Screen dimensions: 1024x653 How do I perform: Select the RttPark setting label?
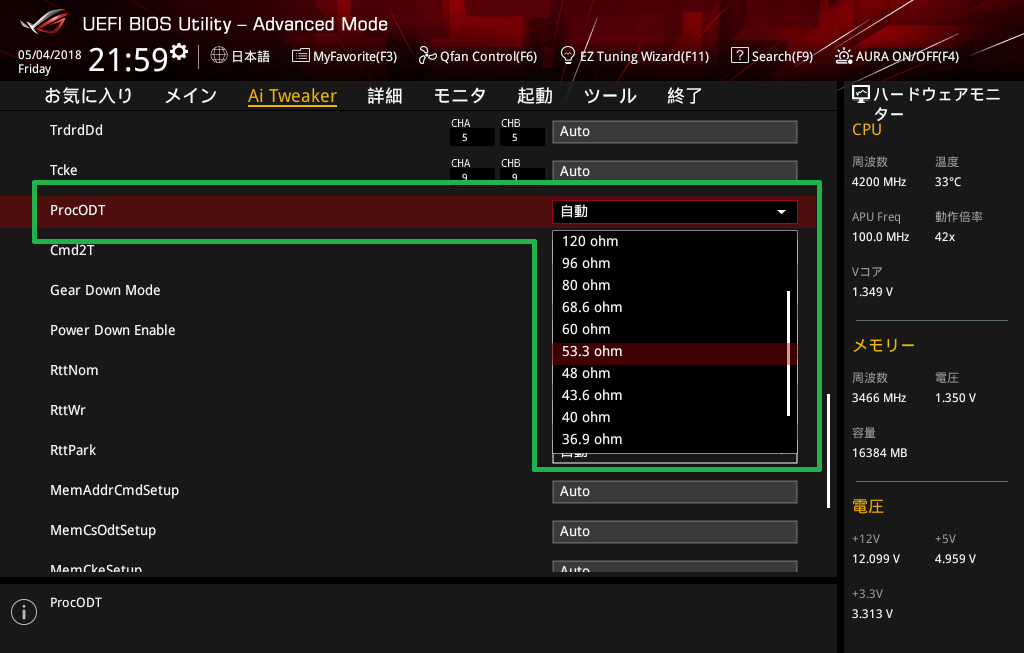coord(72,450)
